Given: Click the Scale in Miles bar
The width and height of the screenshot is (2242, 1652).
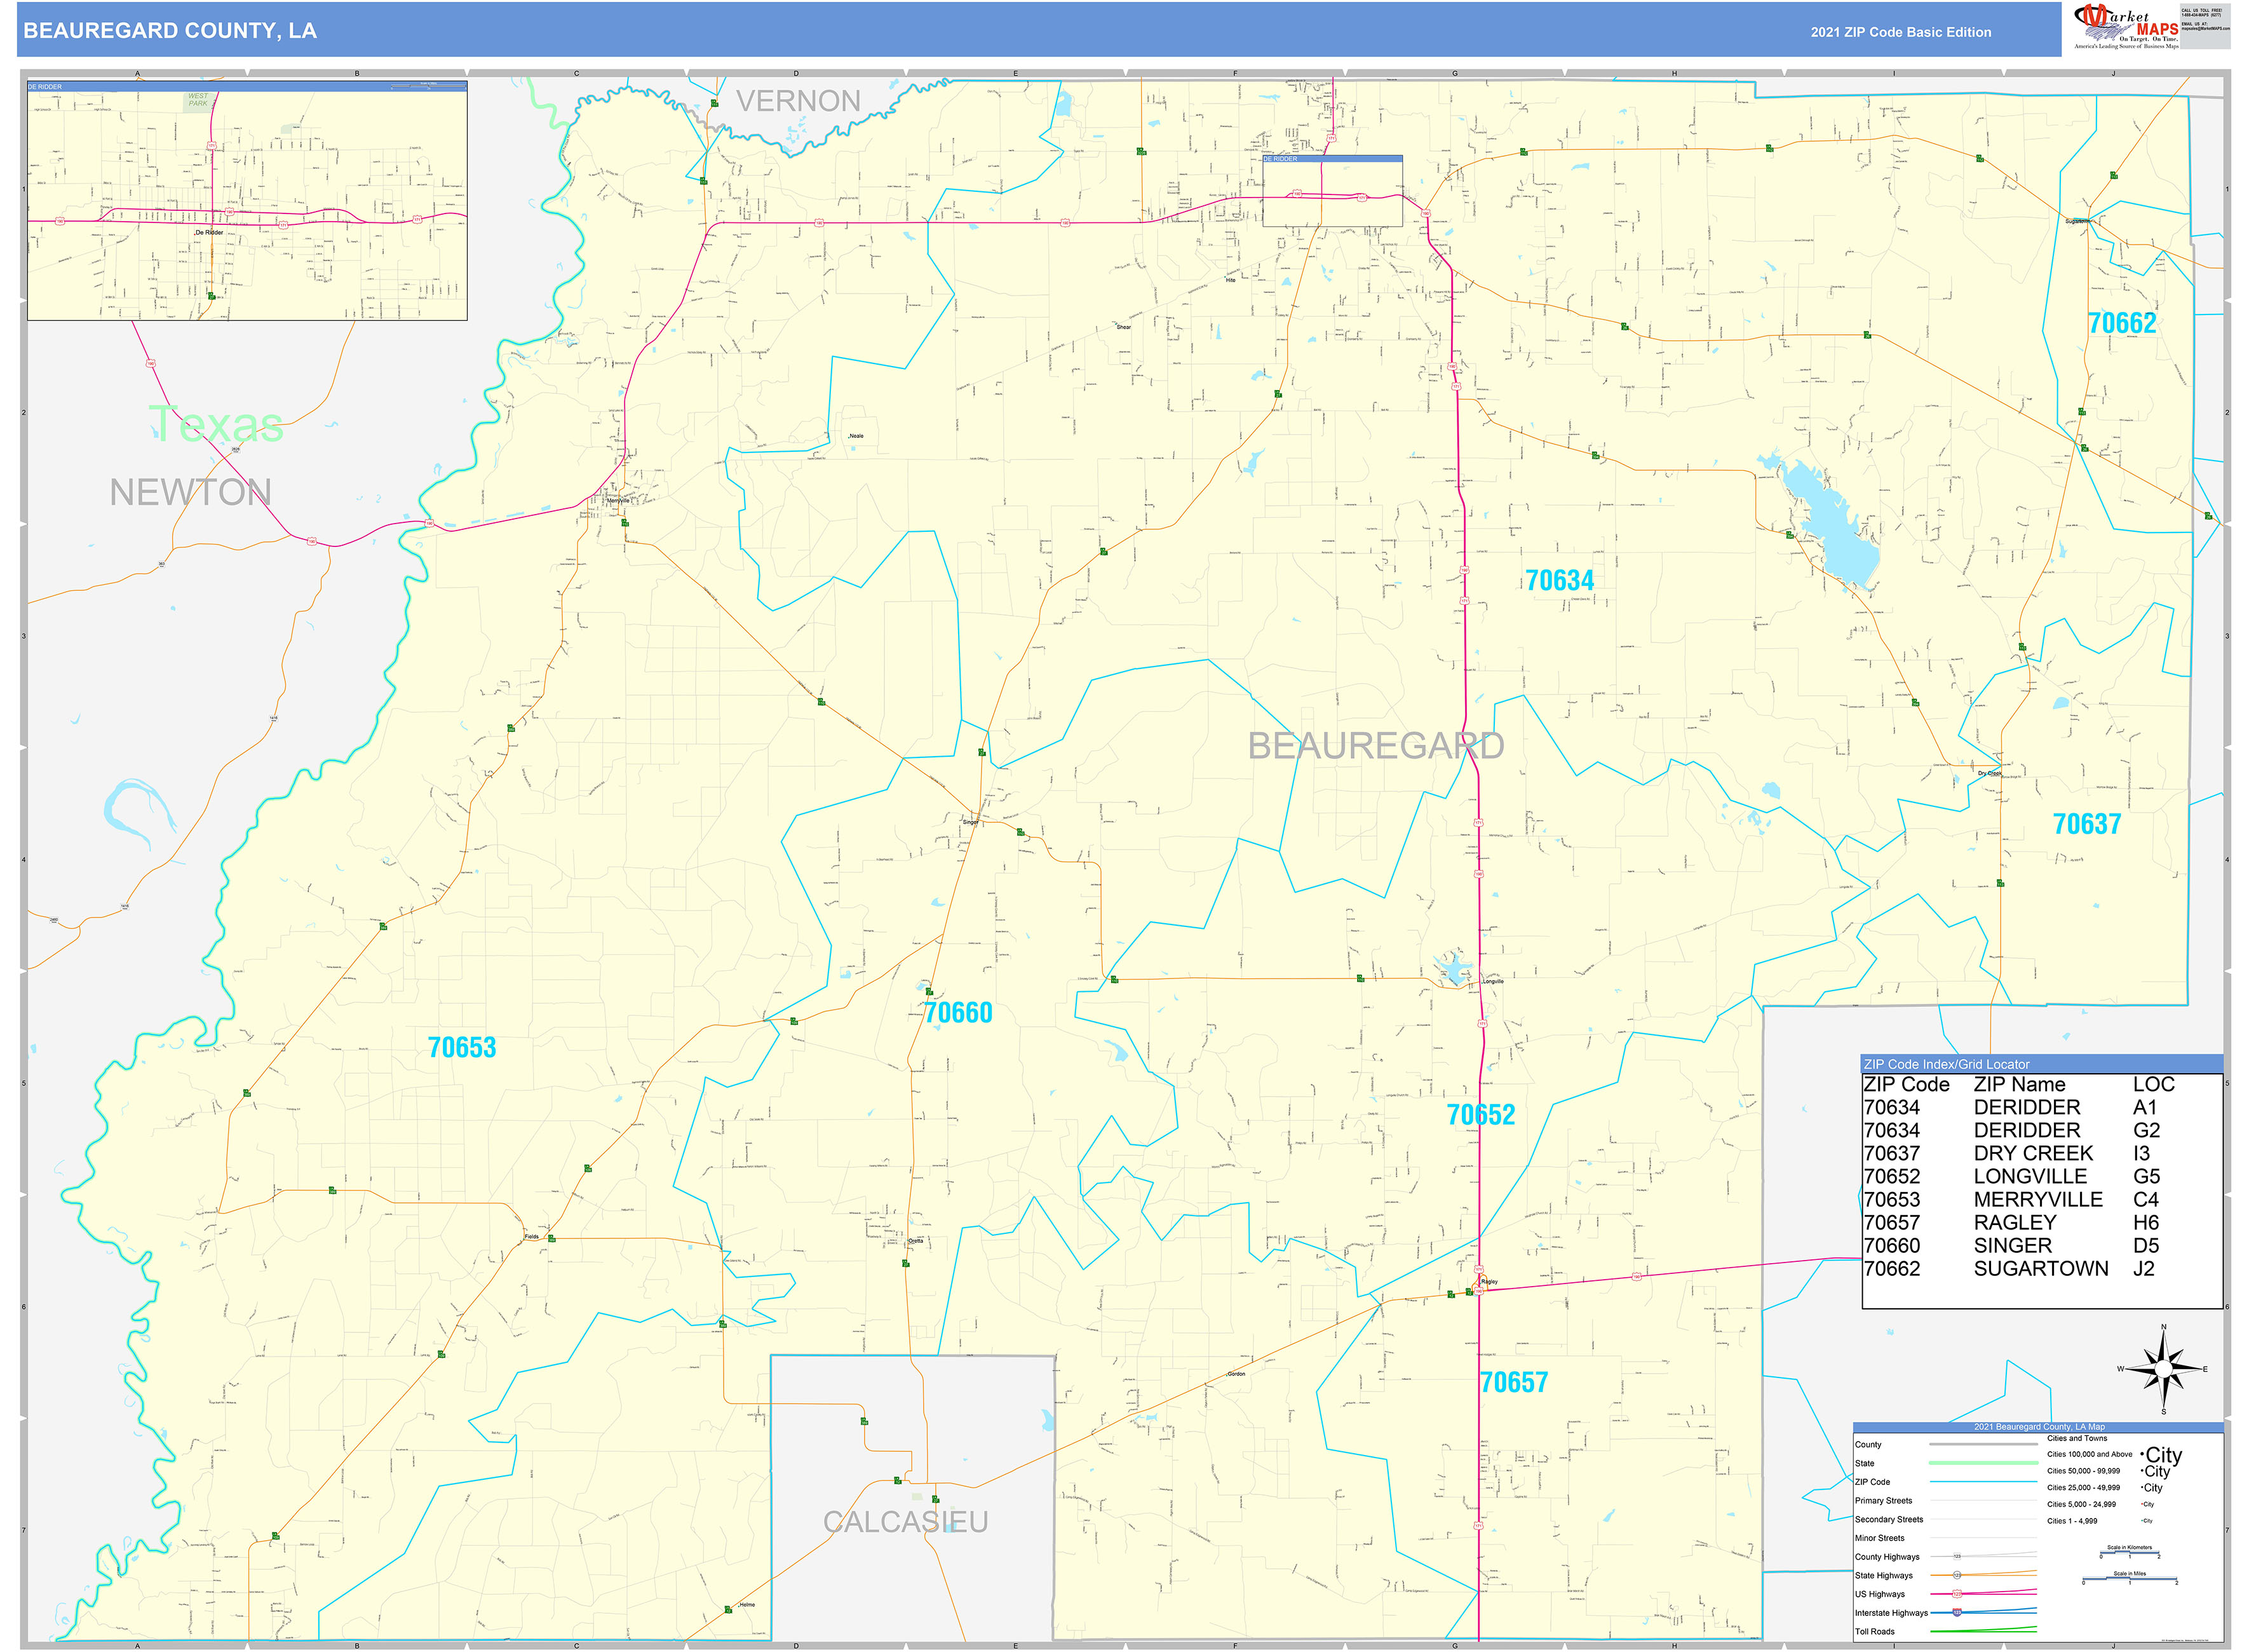Looking at the screenshot, I should pos(2129,1579).
